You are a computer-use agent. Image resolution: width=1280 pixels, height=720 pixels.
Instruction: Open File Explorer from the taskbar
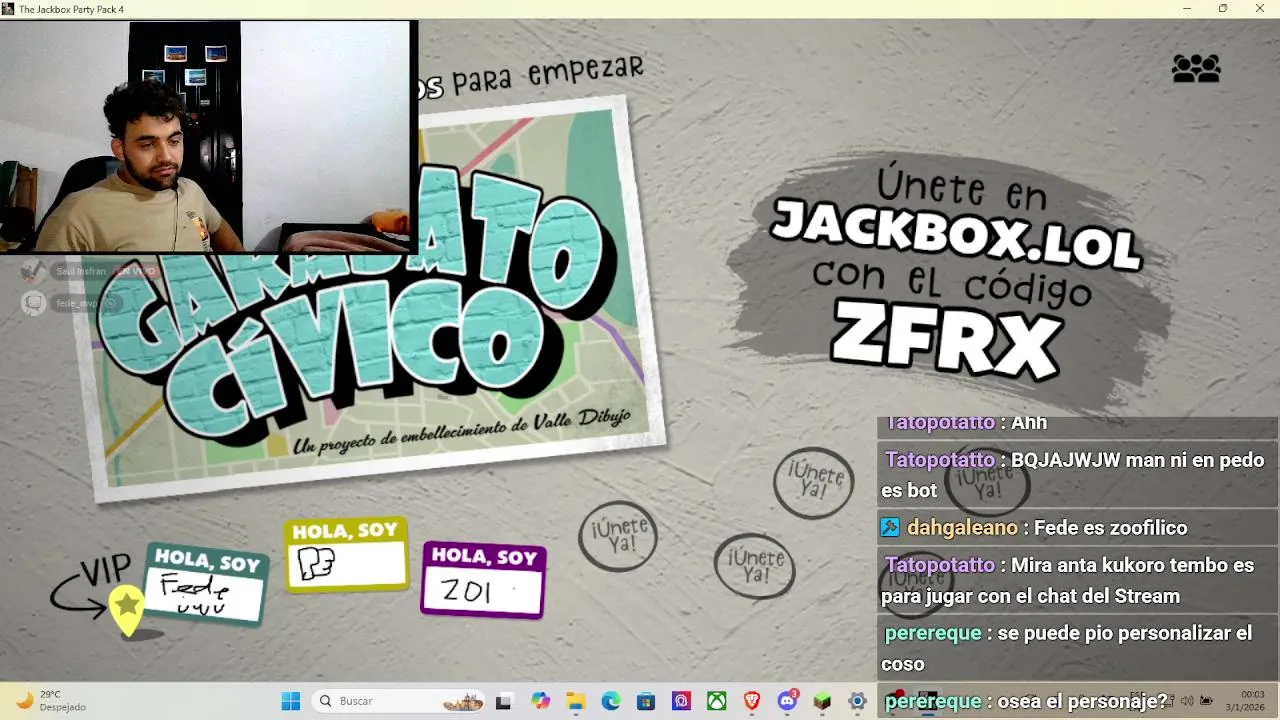[x=576, y=701]
